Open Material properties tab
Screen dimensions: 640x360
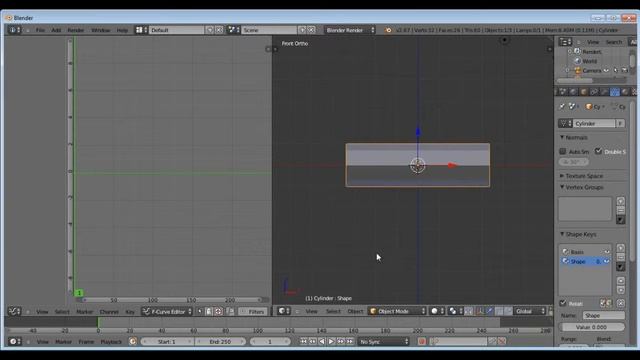[x=625, y=92]
